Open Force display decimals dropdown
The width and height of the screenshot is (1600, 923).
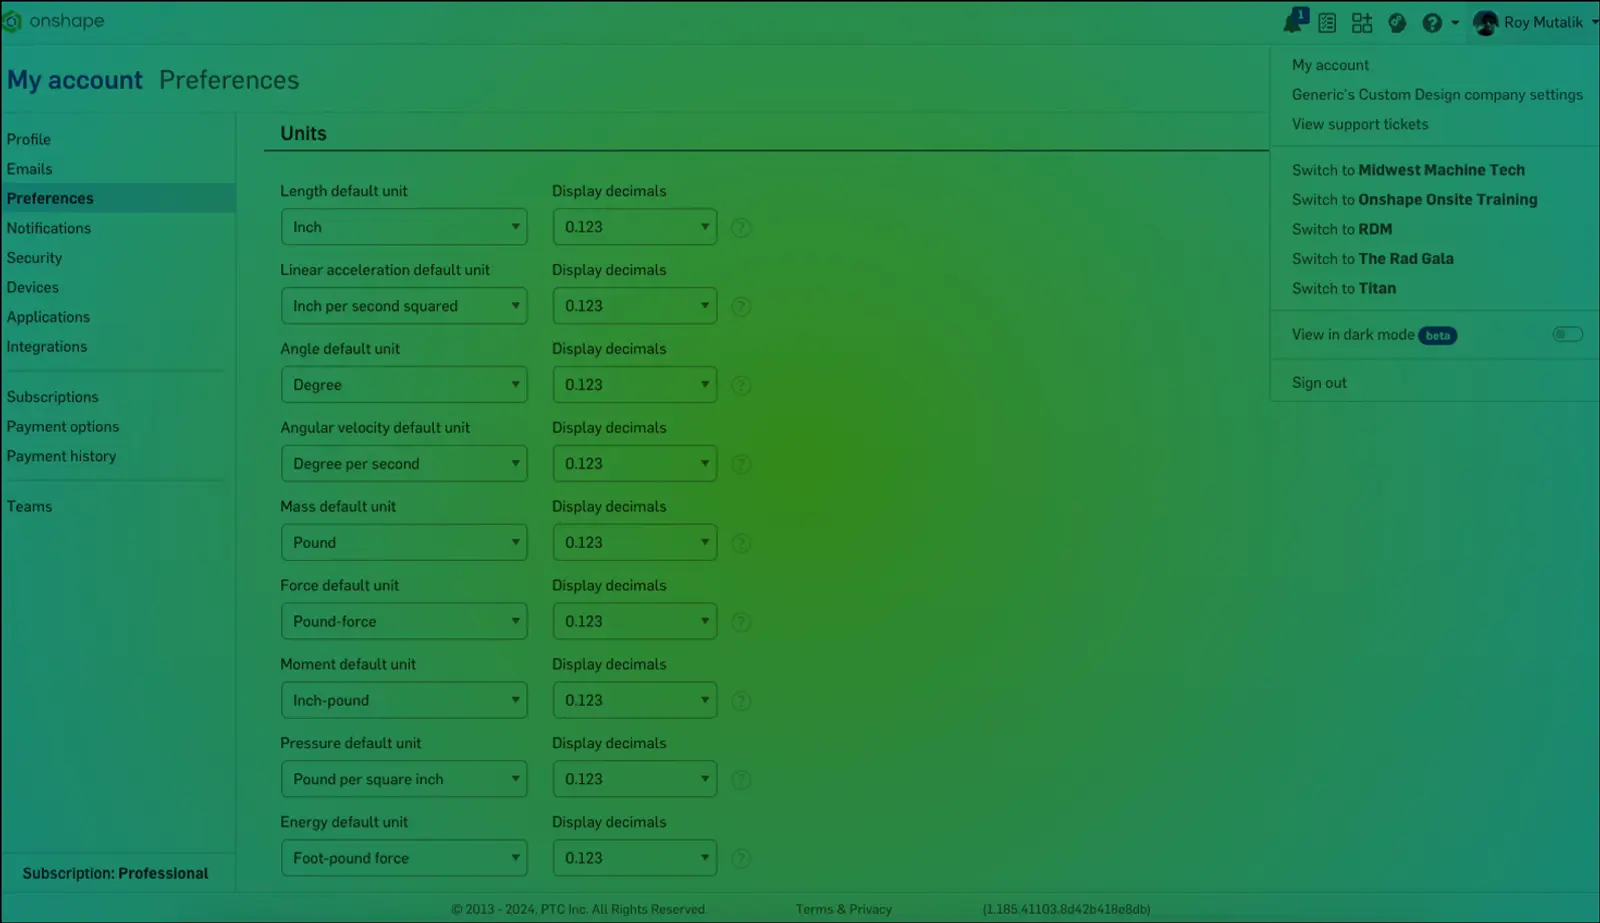tap(635, 621)
